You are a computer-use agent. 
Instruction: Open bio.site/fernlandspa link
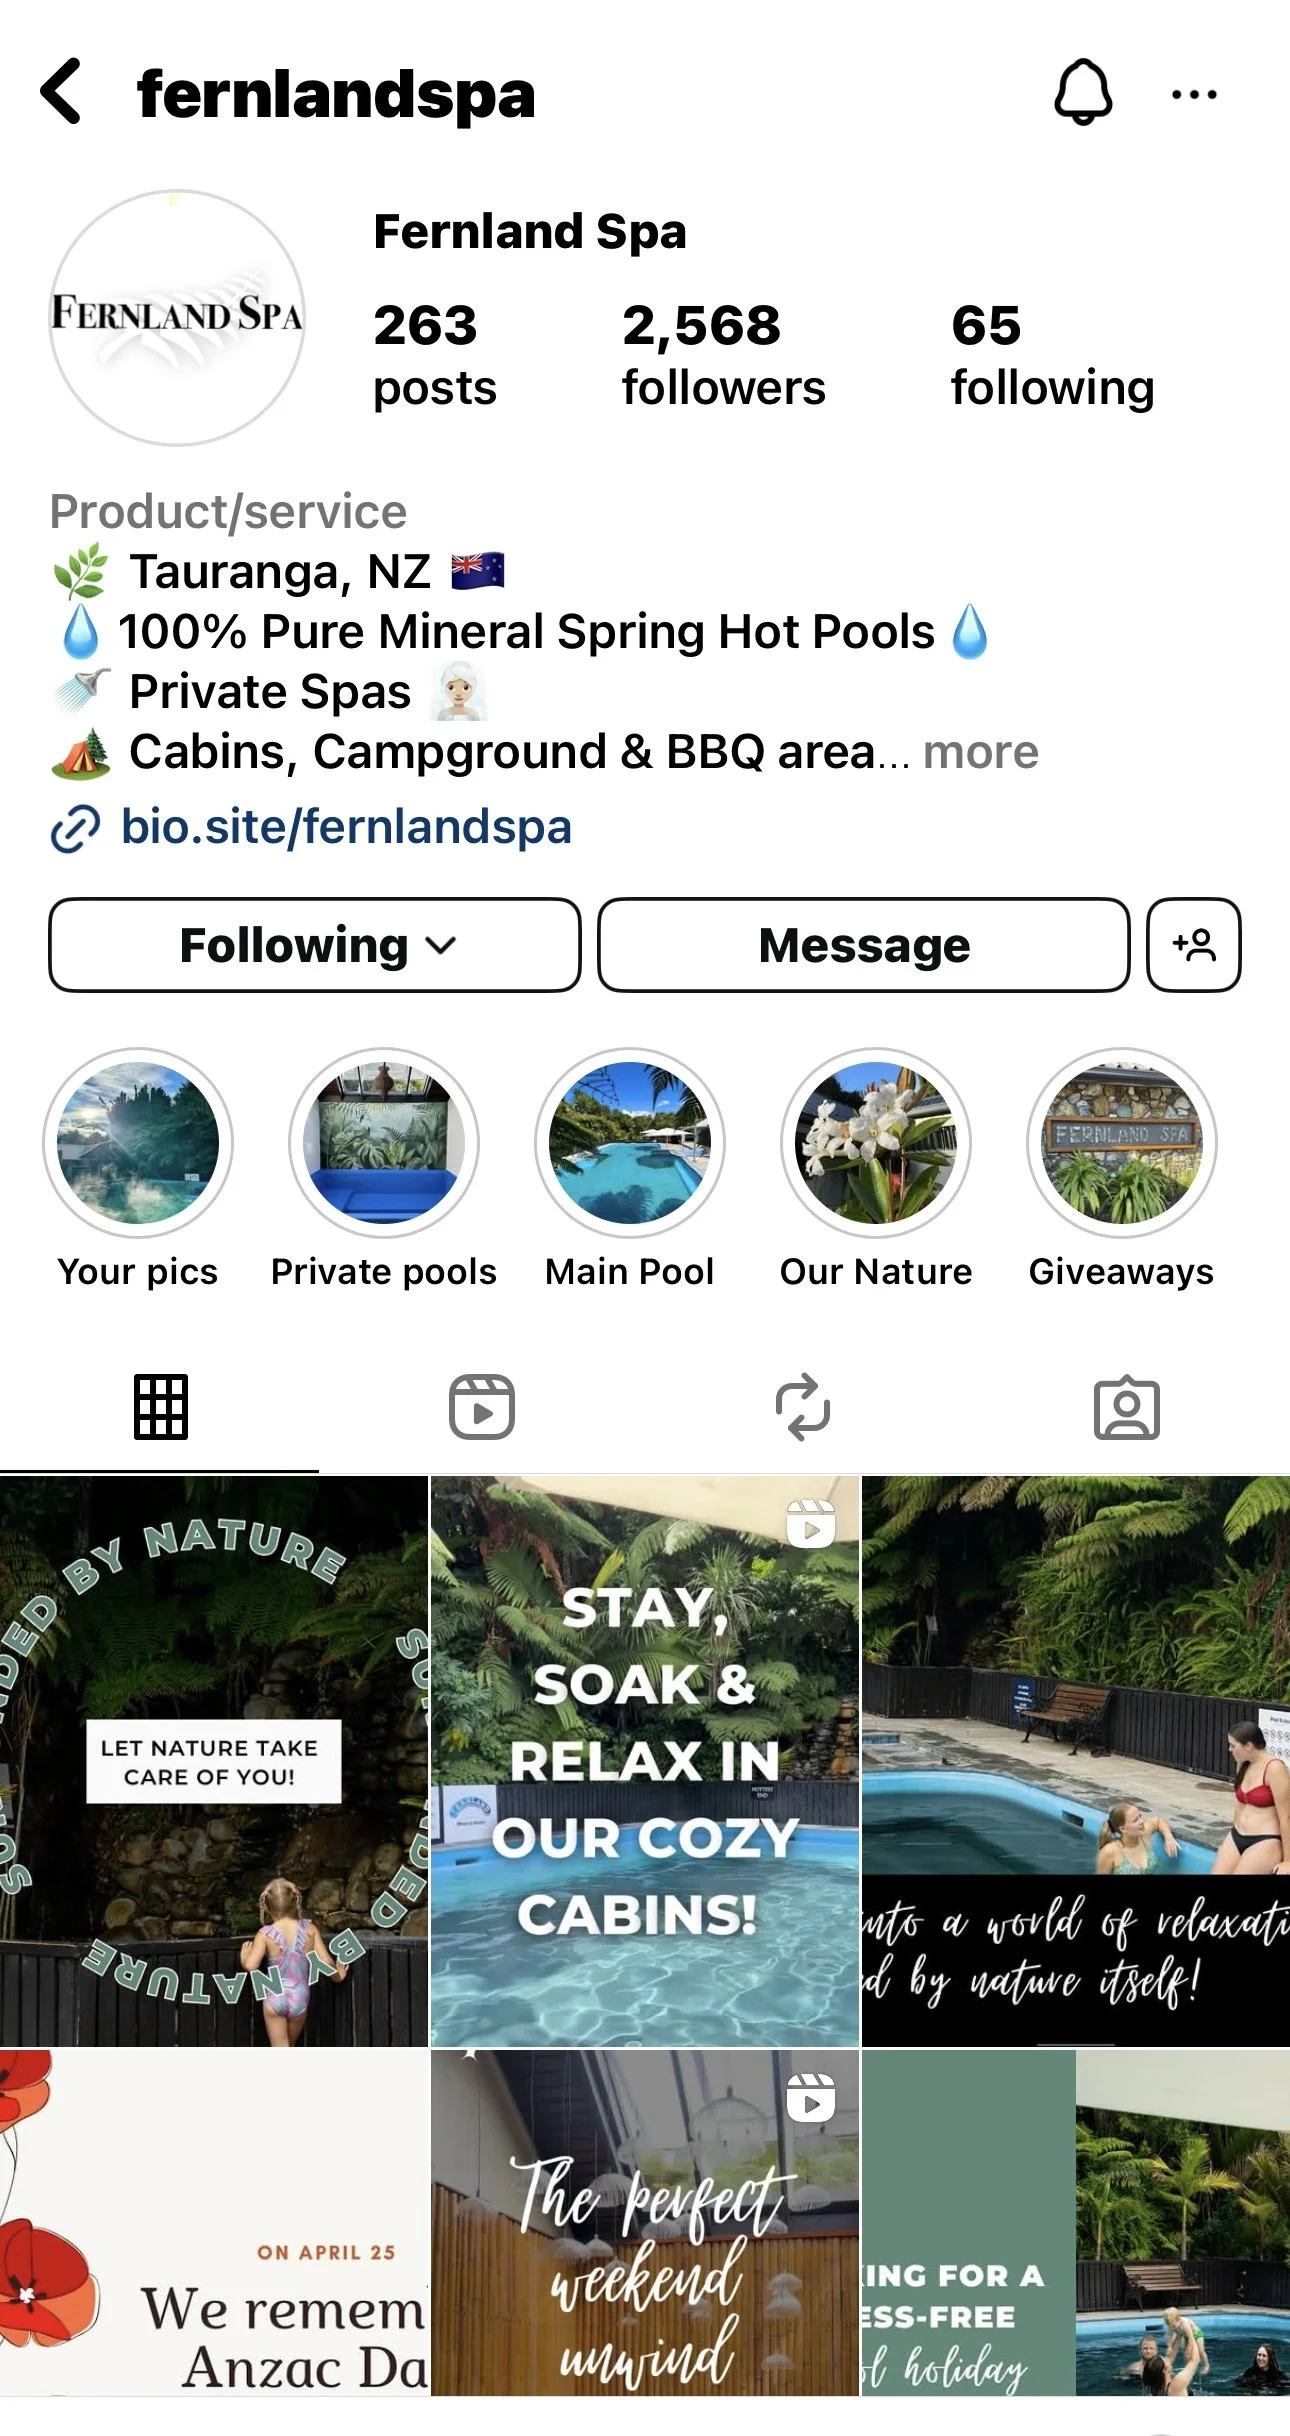[x=346, y=827]
